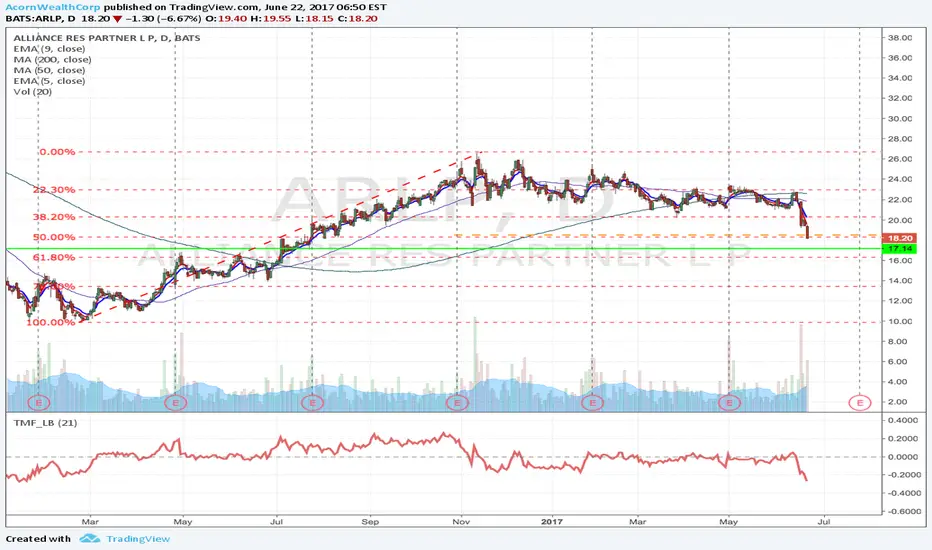The image size is (932, 550).
Task: Click the green 17.14 price level label
Action: 900,249
